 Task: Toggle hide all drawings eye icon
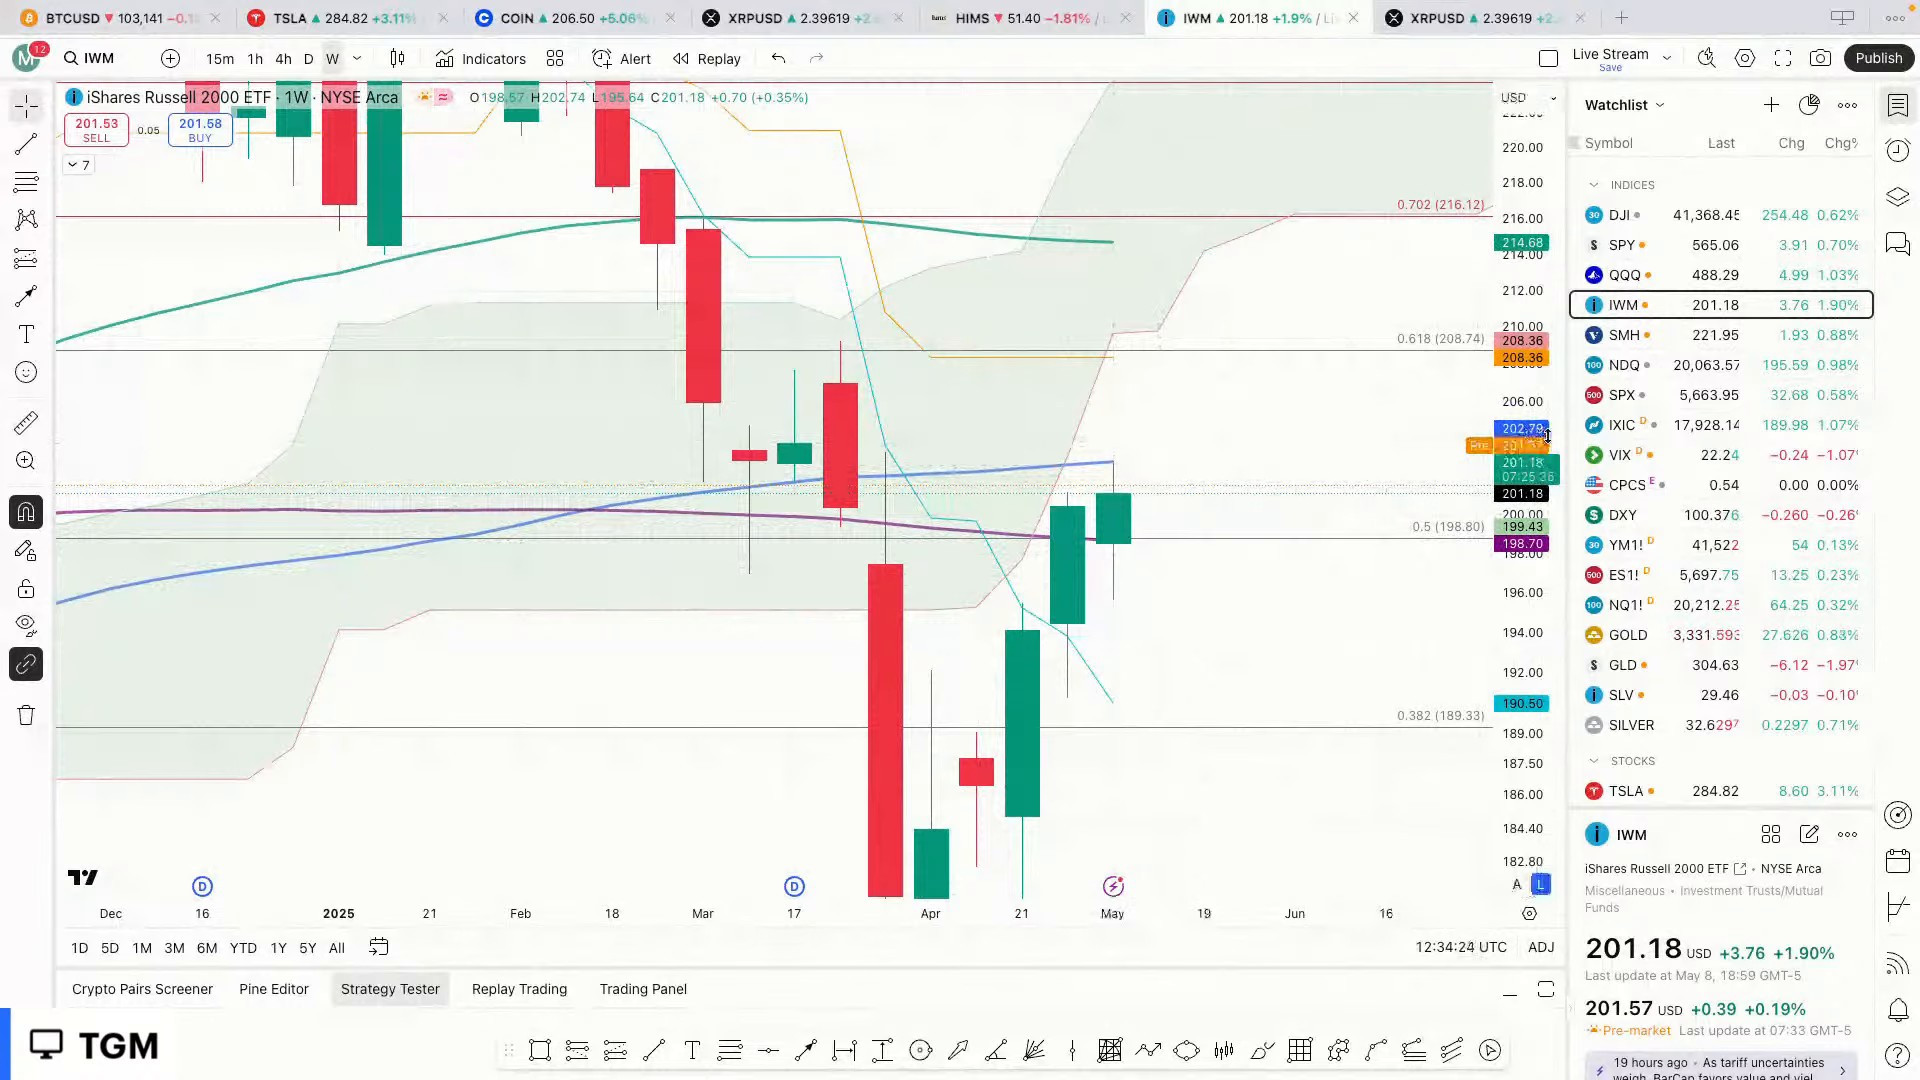pyautogui.click(x=26, y=625)
